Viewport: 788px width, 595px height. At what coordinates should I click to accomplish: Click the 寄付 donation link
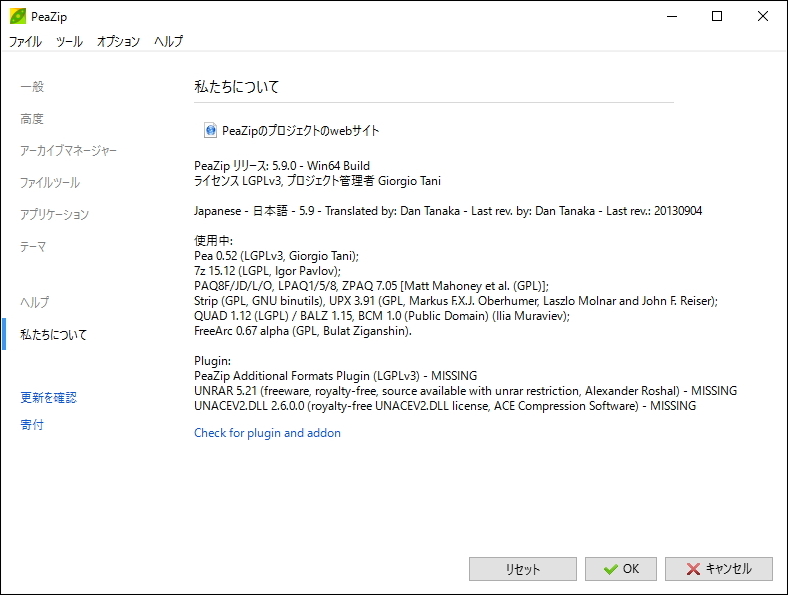pos(32,425)
